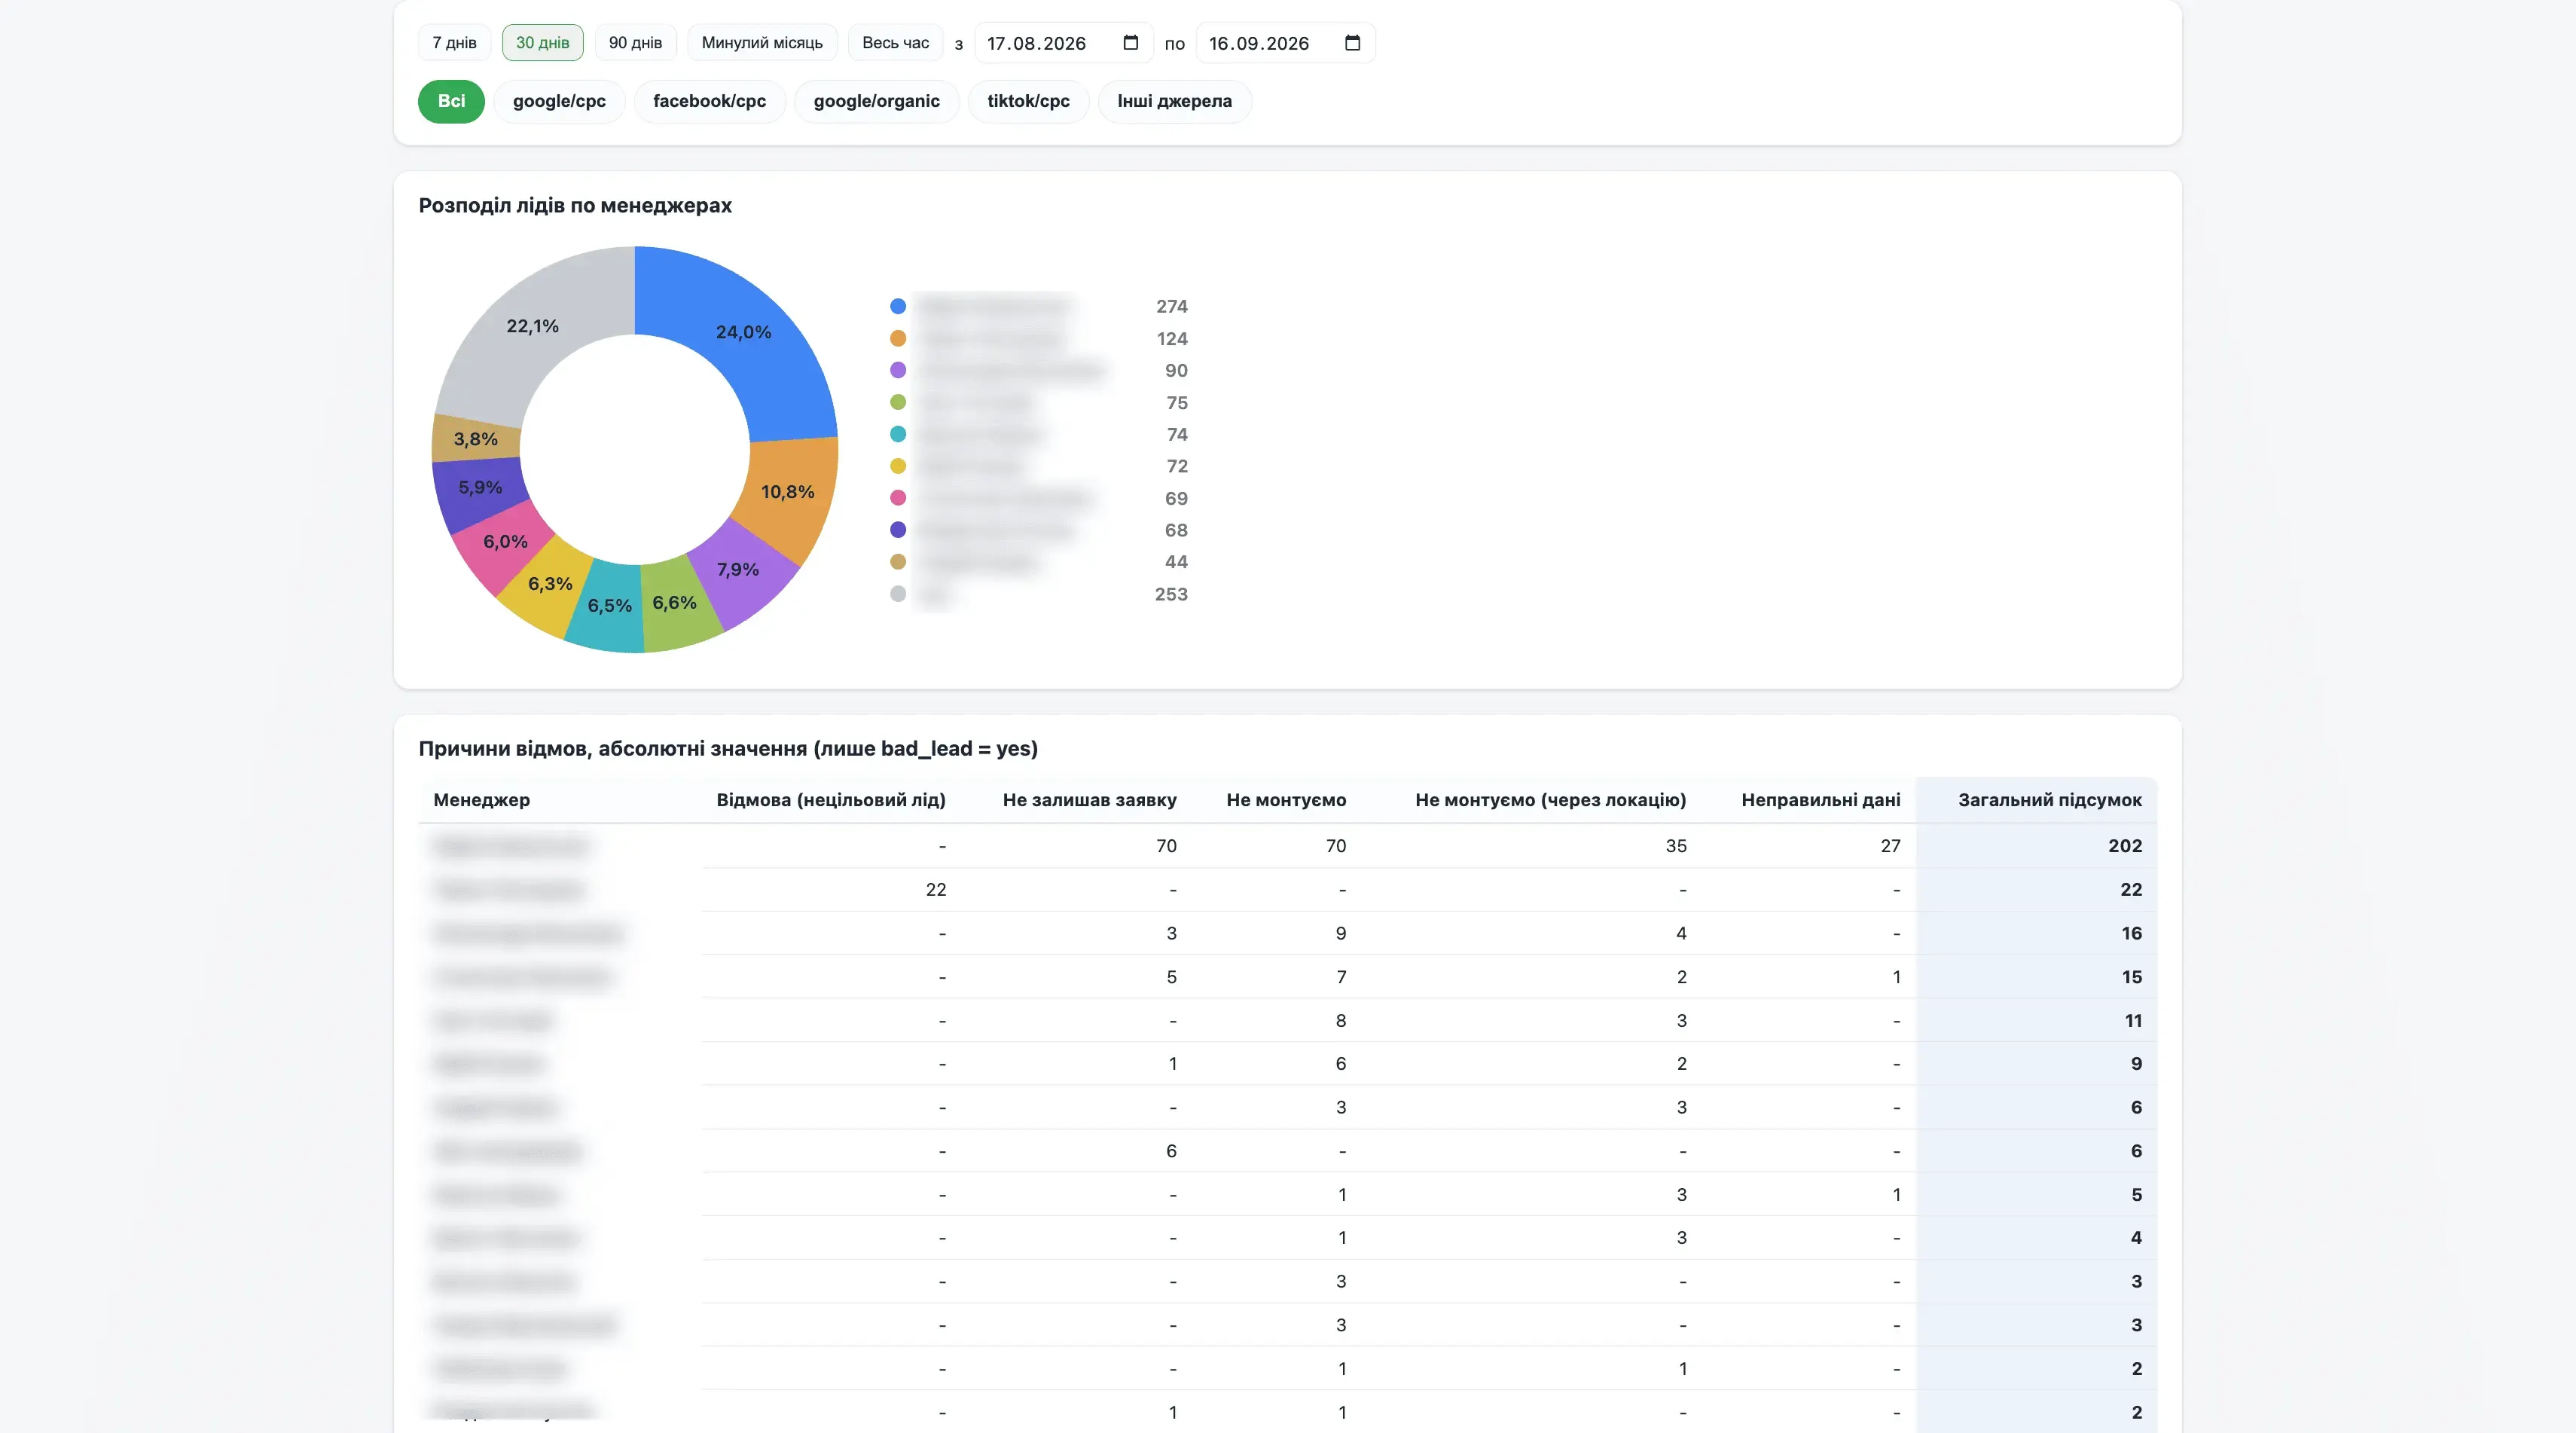Image resolution: width=2576 pixels, height=1433 pixels.
Task: Select the 90 днів period
Action: point(635,43)
